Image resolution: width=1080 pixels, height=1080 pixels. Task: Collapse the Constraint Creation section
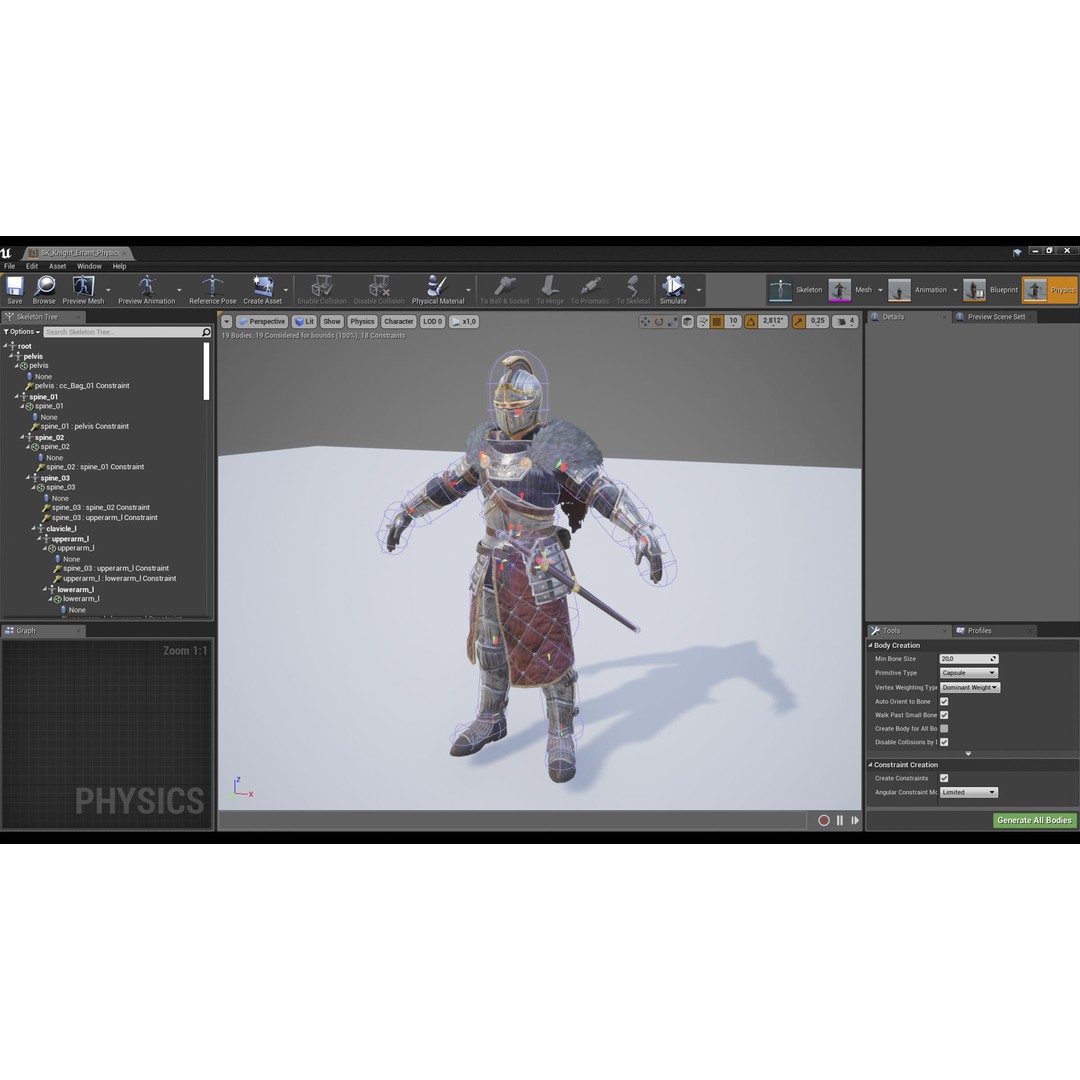pos(870,765)
